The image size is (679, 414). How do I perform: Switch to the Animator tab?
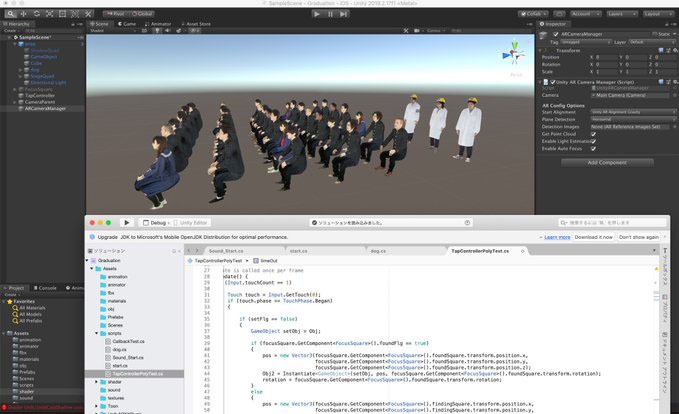pos(160,24)
